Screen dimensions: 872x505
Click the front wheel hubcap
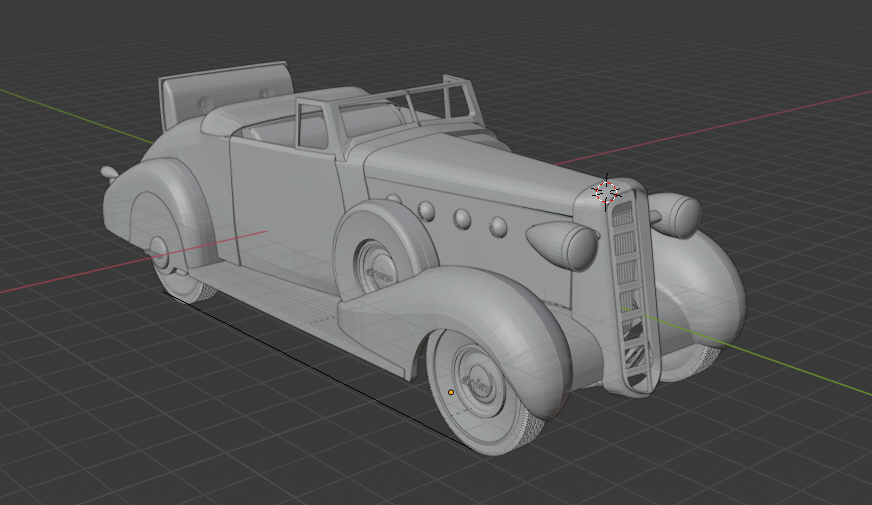pos(479,380)
